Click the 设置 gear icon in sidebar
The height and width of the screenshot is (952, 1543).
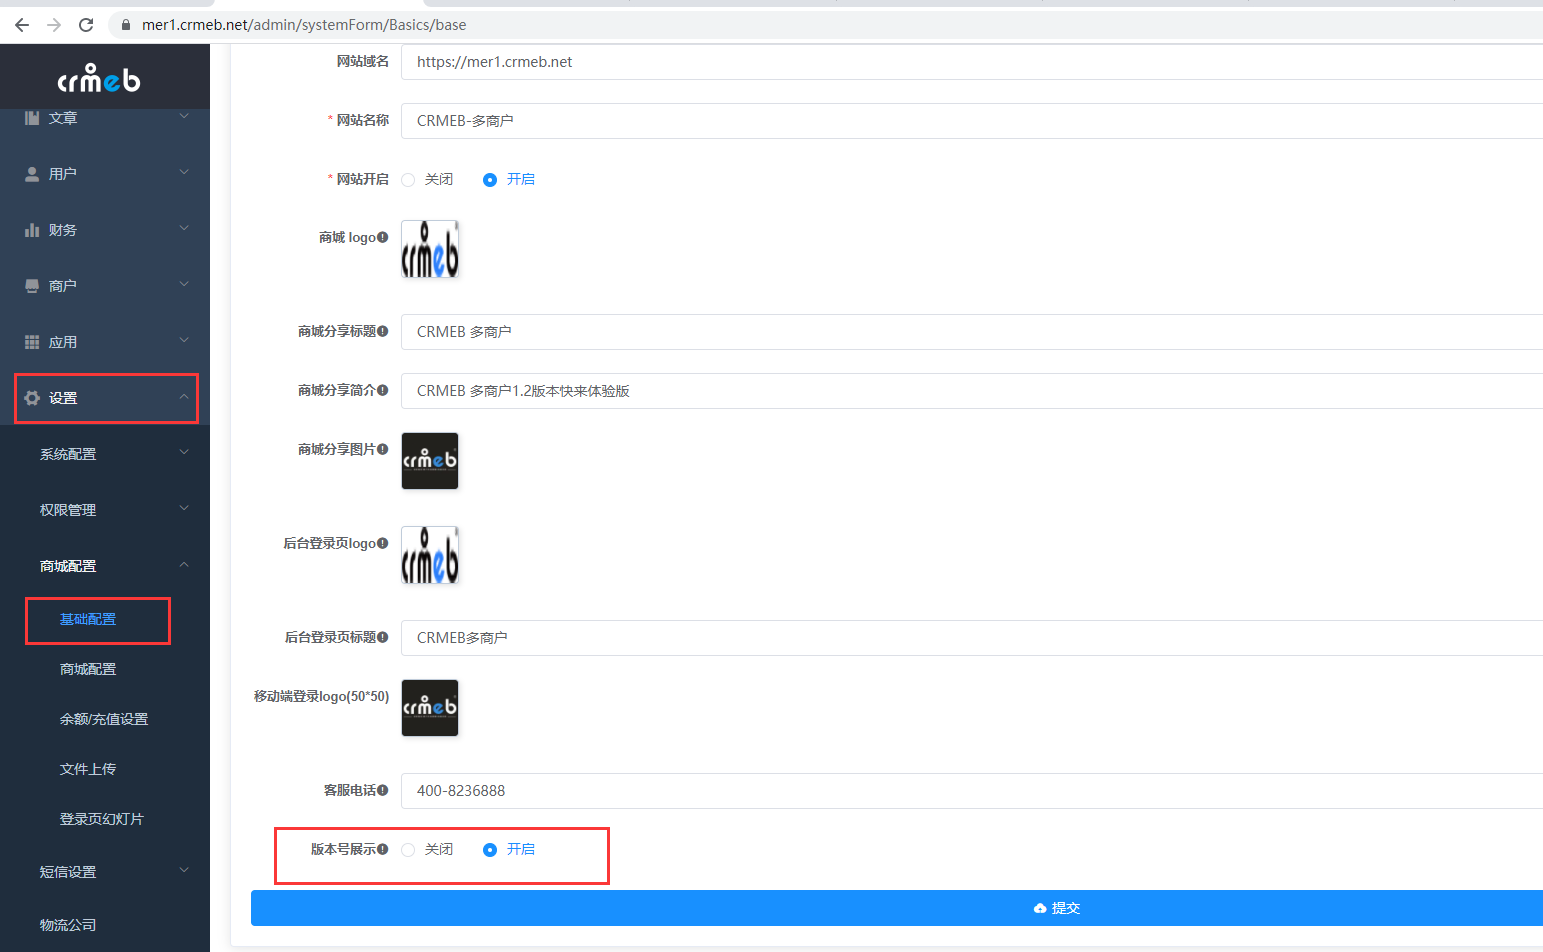[32, 398]
